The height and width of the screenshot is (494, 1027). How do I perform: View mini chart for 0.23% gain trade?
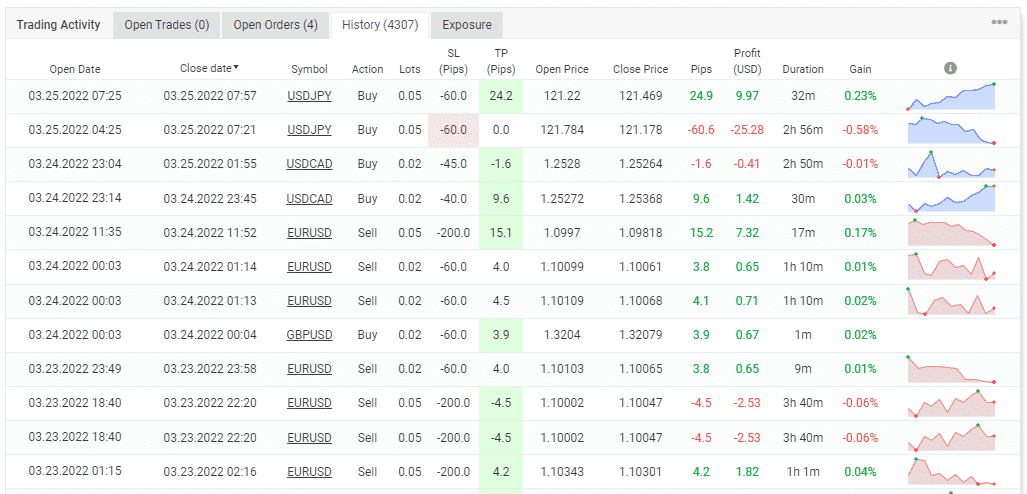coord(951,96)
